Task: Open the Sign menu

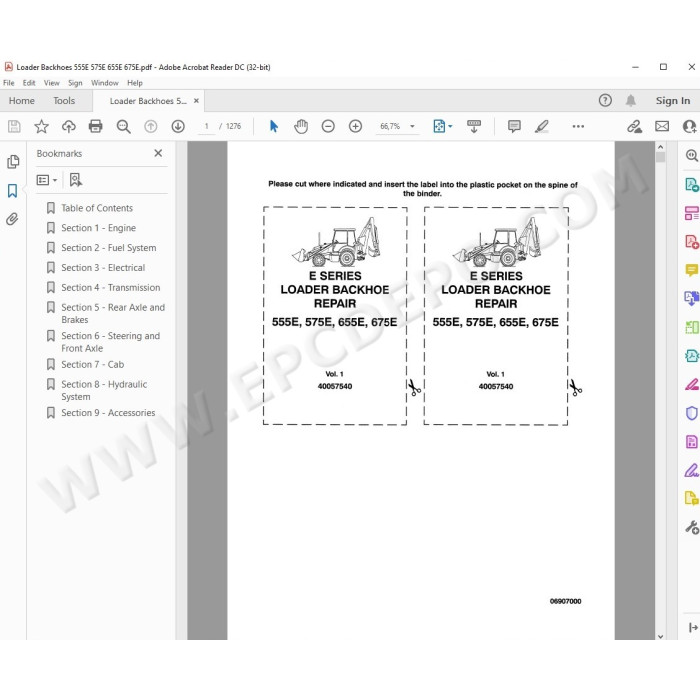Action: [x=75, y=83]
